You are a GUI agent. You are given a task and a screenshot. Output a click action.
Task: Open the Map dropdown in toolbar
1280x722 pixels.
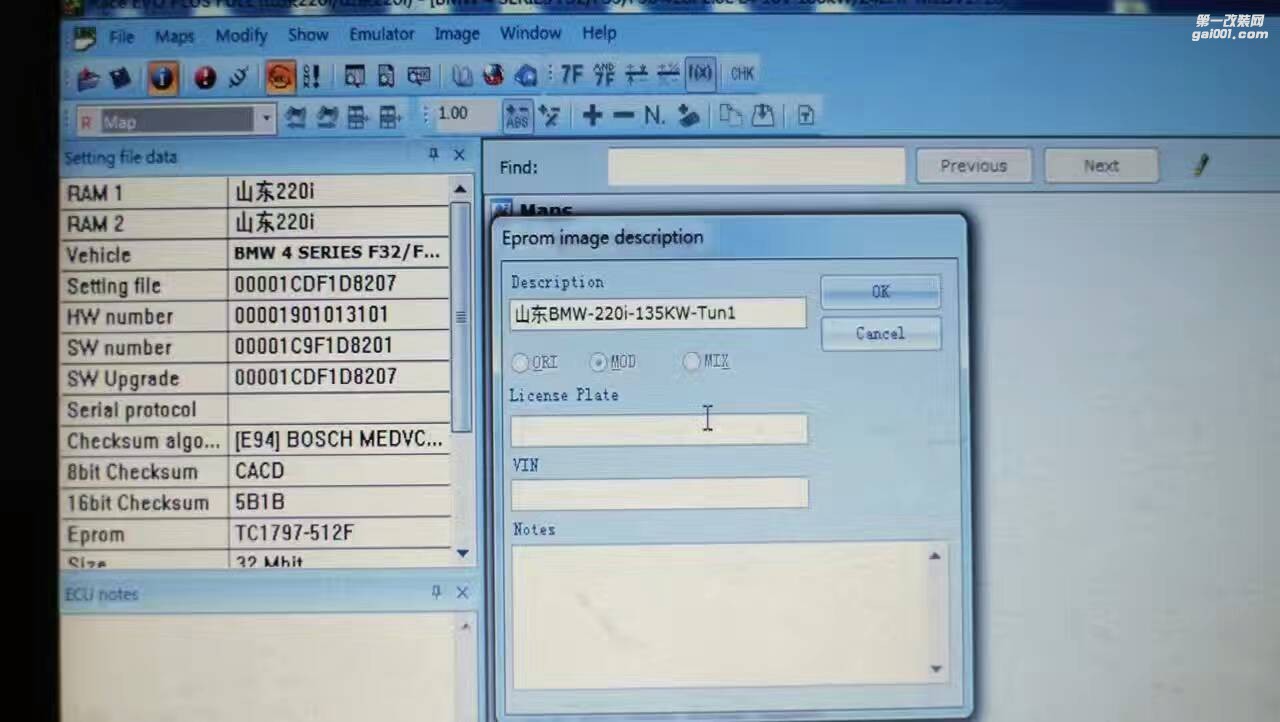click(266, 121)
